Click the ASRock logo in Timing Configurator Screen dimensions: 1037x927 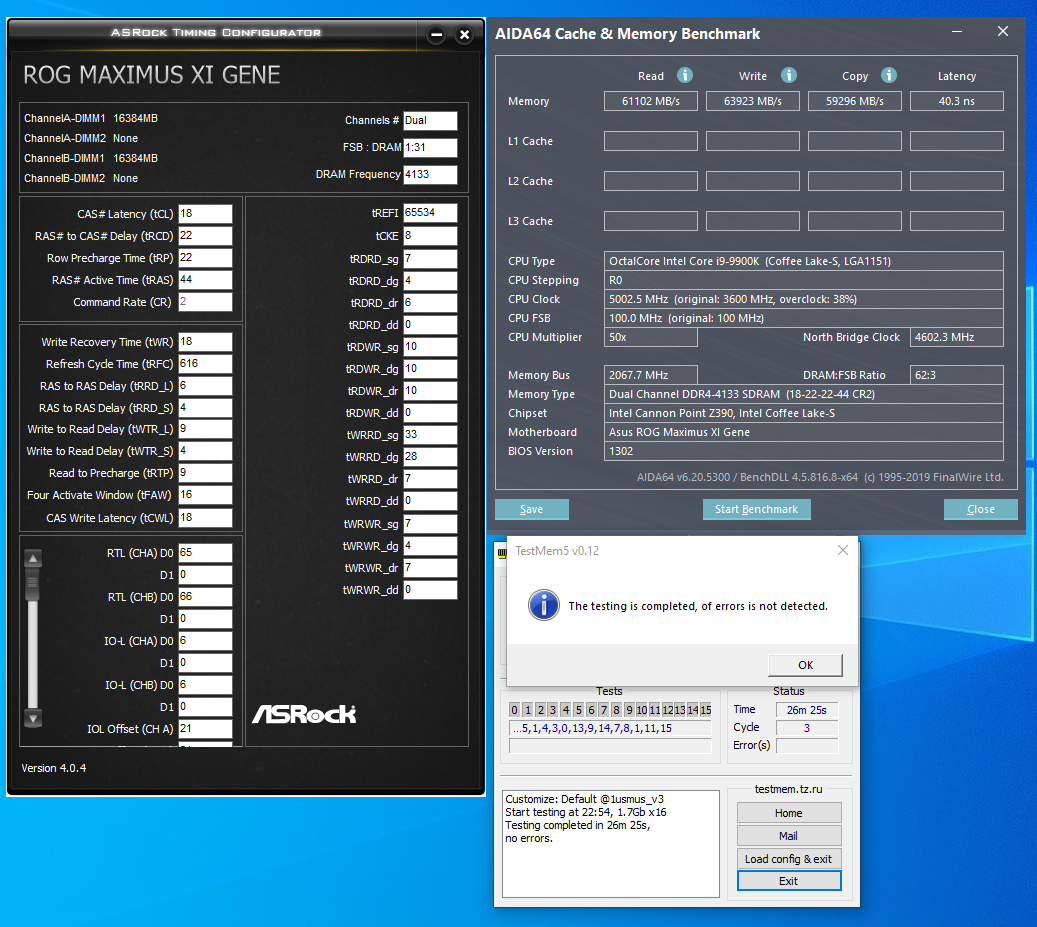pos(304,714)
